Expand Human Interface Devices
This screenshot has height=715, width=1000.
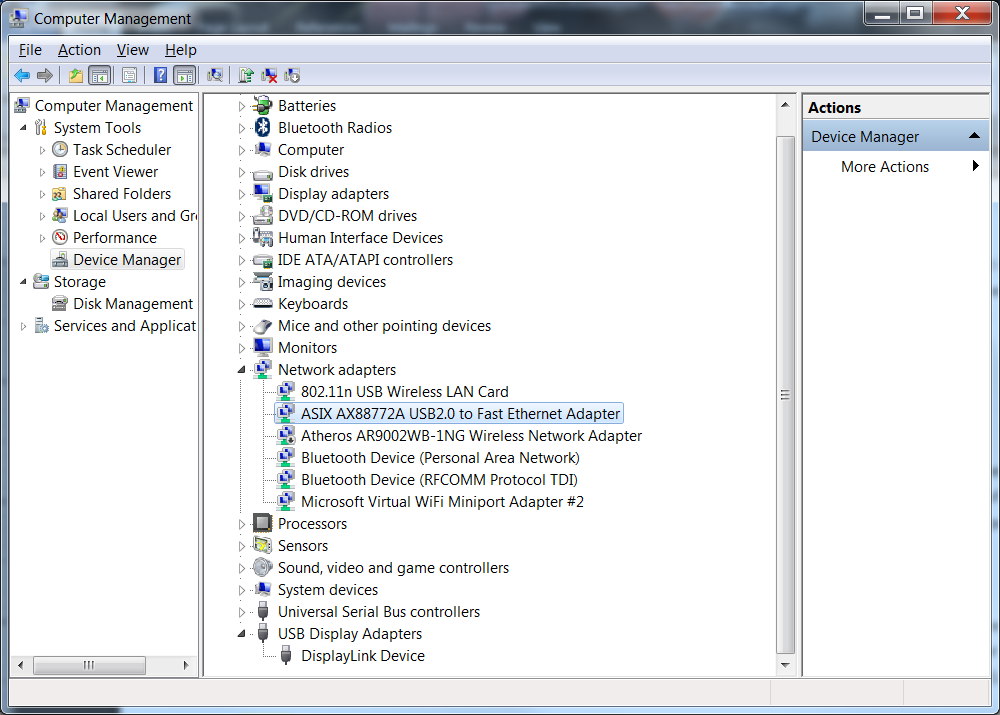click(242, 239)
